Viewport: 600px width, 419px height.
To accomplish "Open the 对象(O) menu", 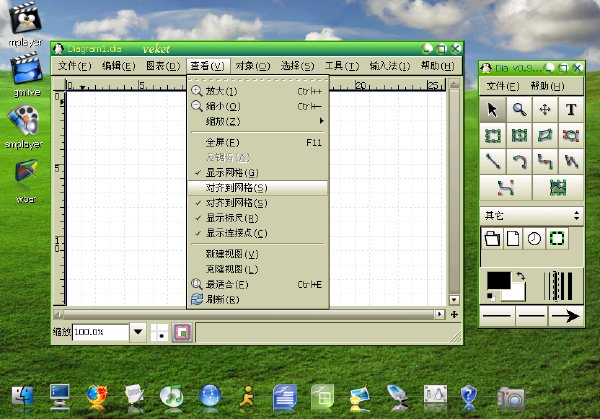I will [x=253, y=66].
